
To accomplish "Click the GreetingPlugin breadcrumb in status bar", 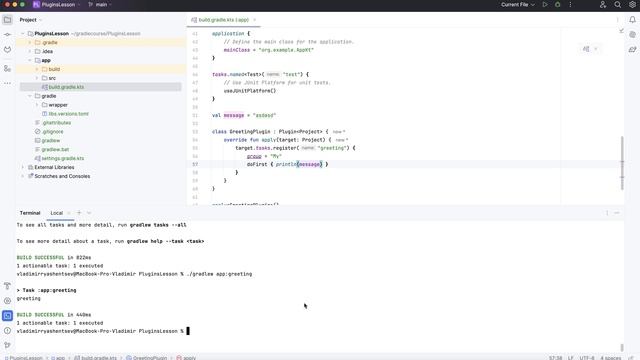I will [147, 358].
